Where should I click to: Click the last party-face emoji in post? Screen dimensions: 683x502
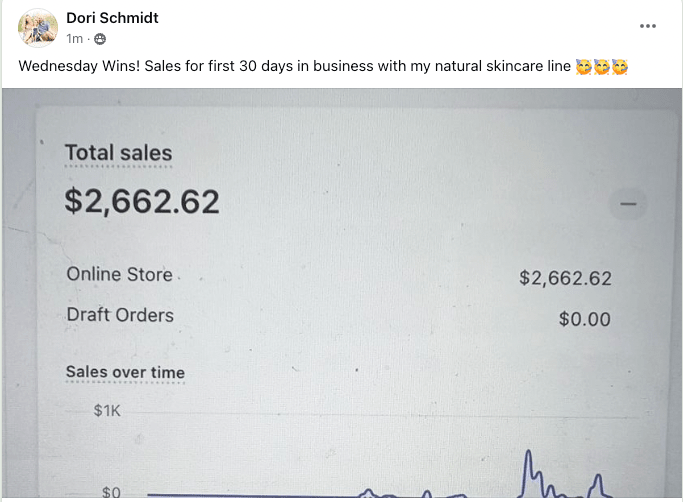[x=620, y=67]
